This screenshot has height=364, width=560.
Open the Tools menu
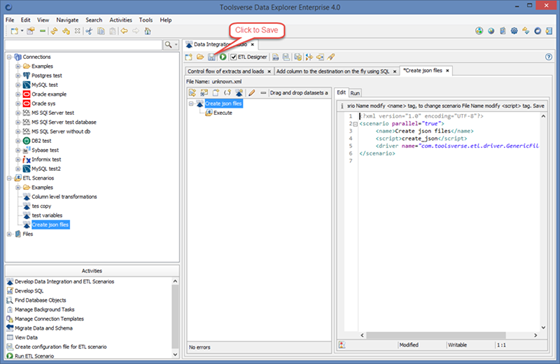click(x=146, y=20)
